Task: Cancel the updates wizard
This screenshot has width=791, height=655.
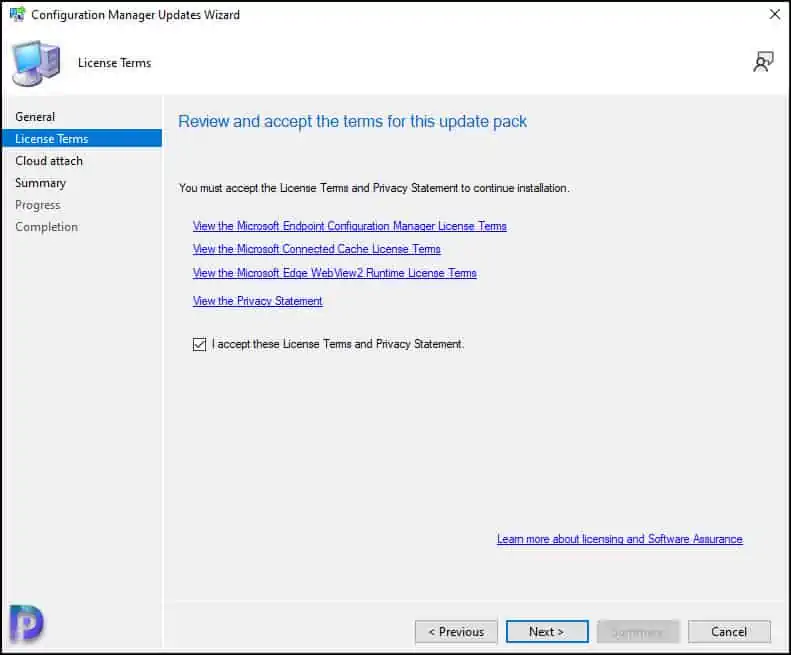Action: coord(729,632)
